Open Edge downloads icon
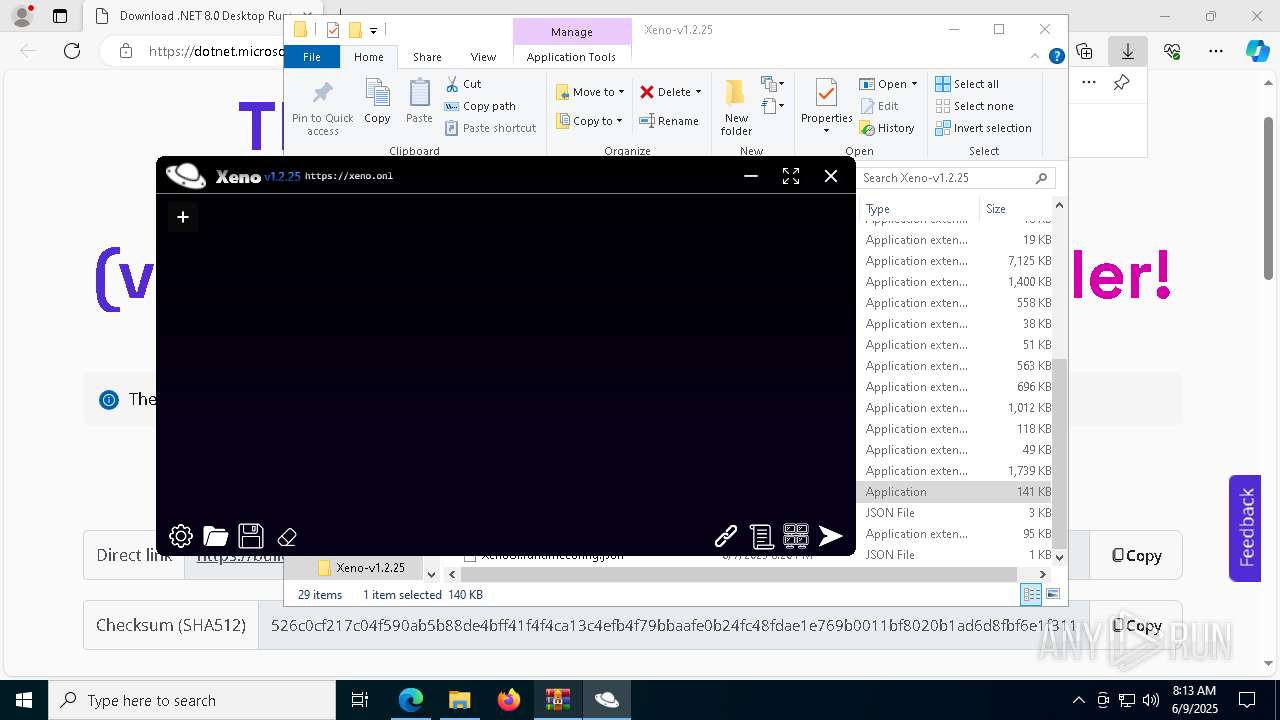1280x720 pixels. [1128, 51]
